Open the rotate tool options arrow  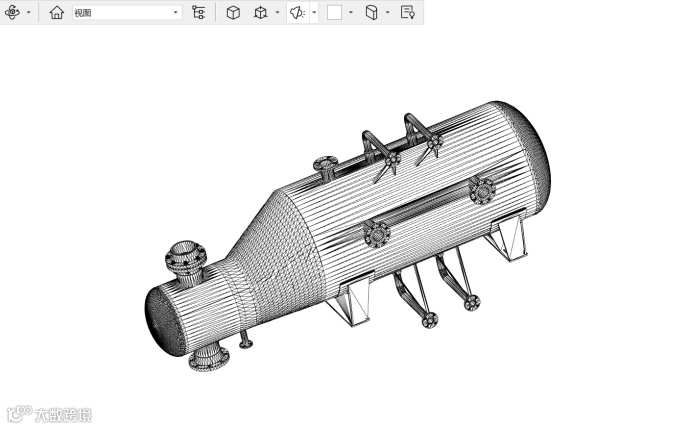(x=29, y=12)
